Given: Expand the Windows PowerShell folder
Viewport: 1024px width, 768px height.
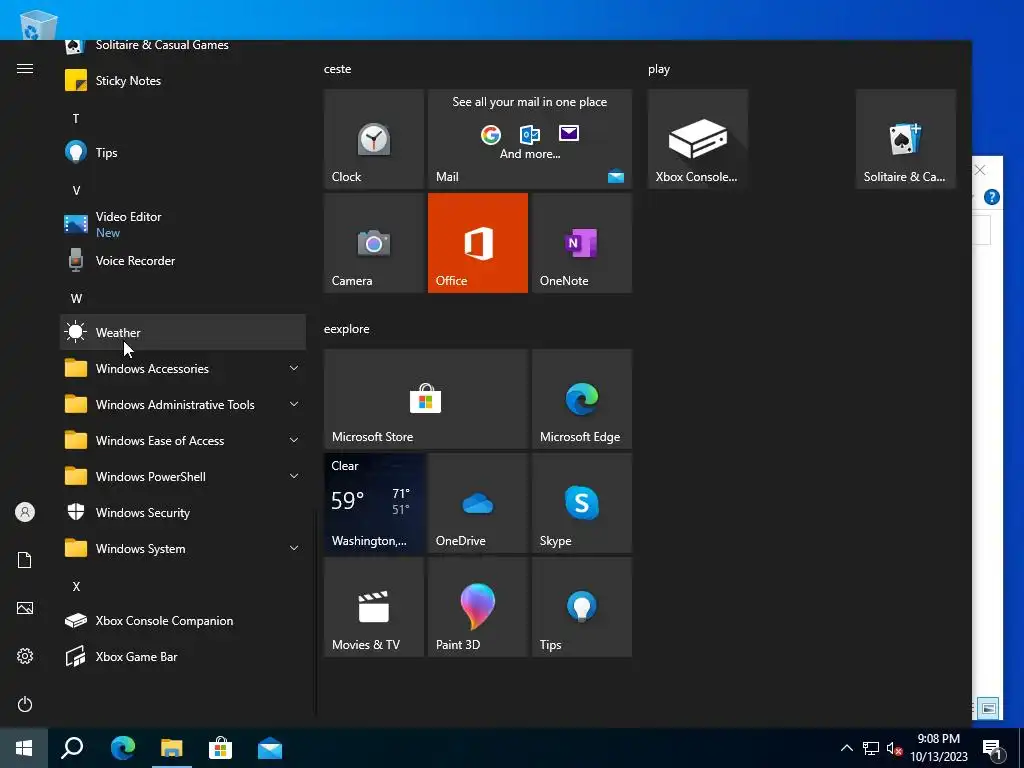Looking at the screenshot, I should (183, 477).
